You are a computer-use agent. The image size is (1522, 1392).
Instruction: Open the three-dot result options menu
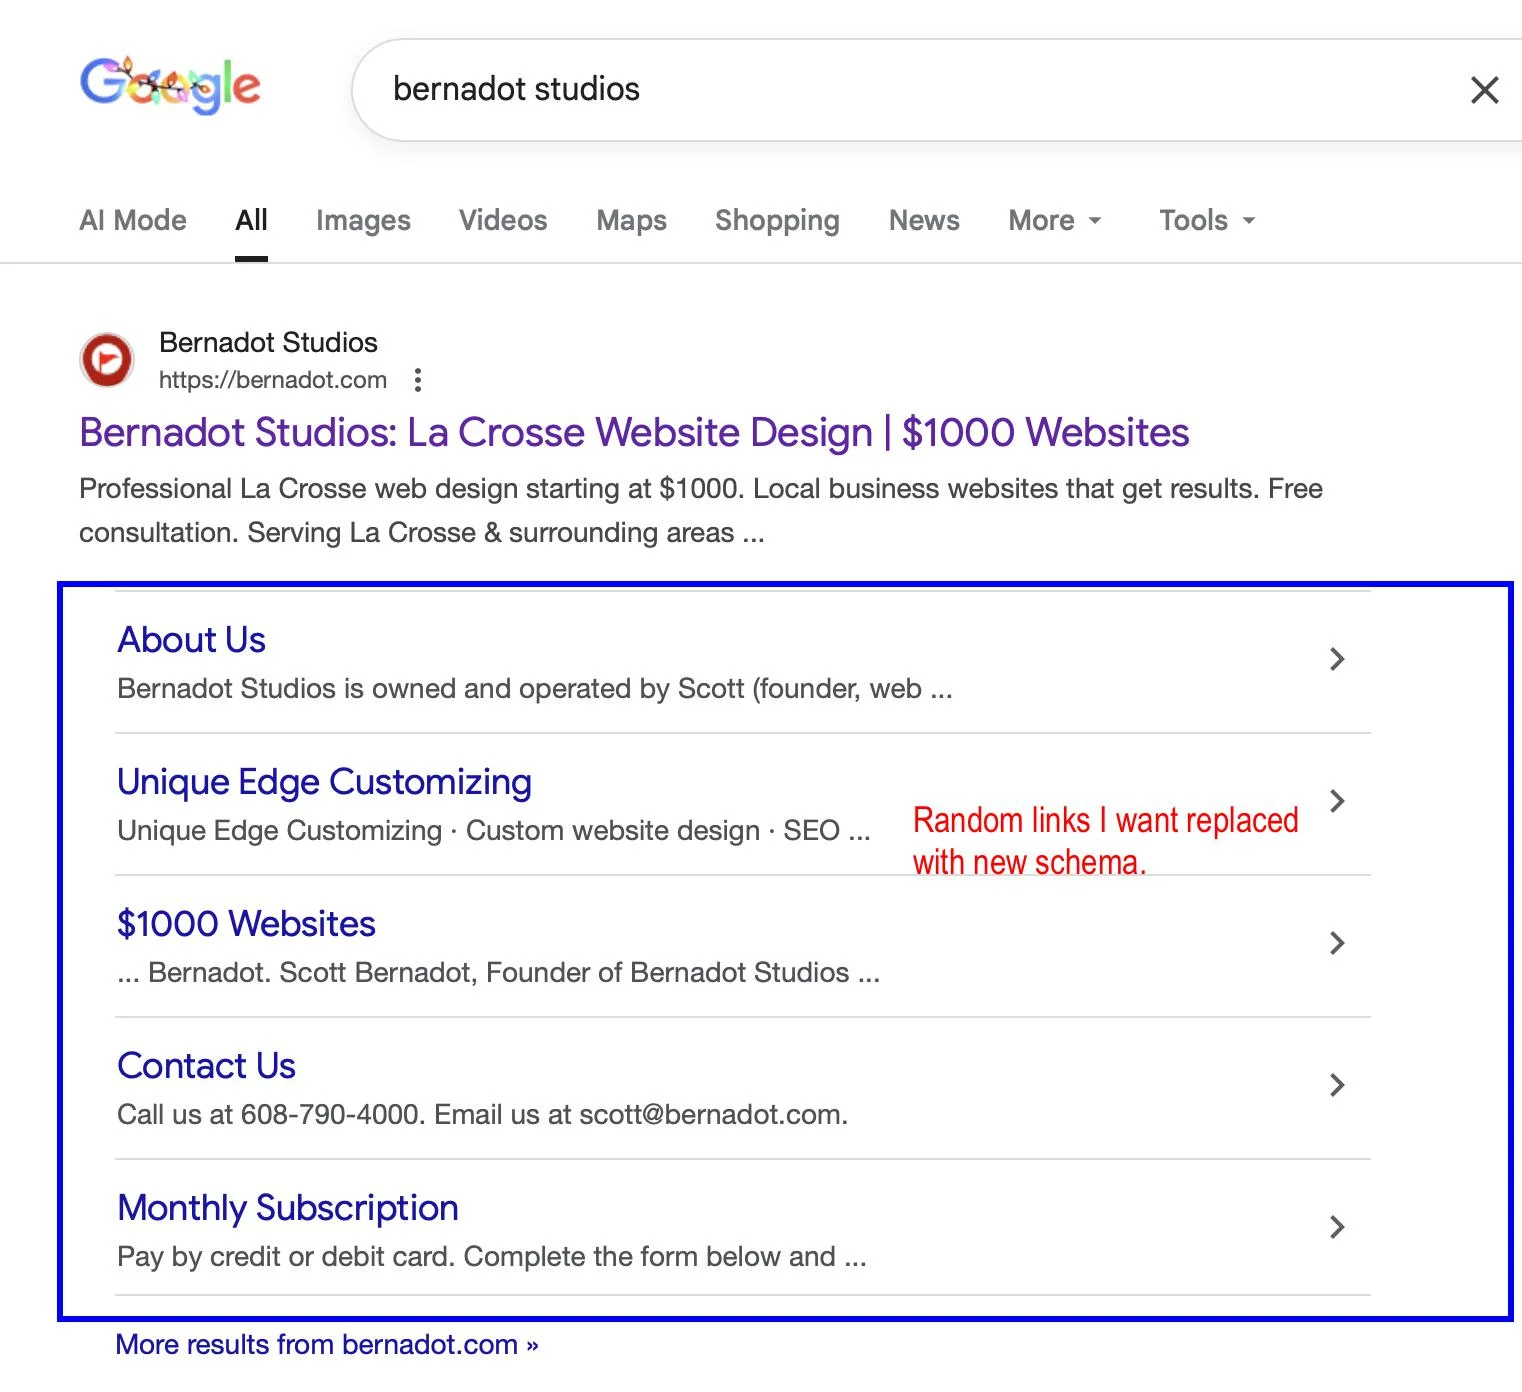pyautogui.click(x=418, y=380)
